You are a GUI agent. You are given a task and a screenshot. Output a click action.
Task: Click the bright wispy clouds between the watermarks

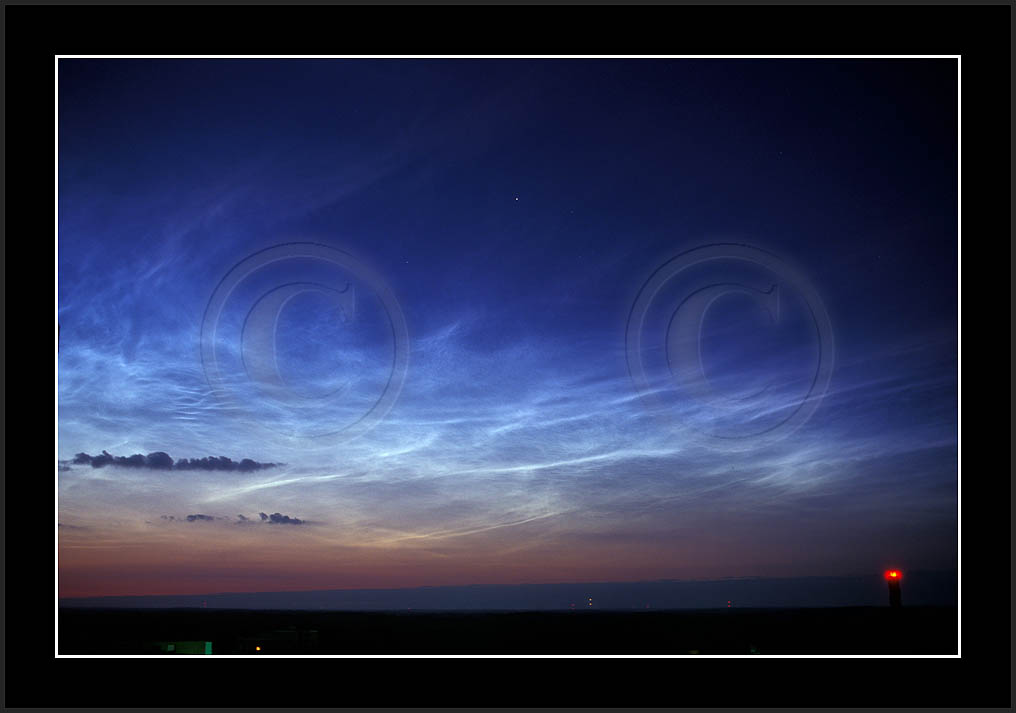pos(520,420)
